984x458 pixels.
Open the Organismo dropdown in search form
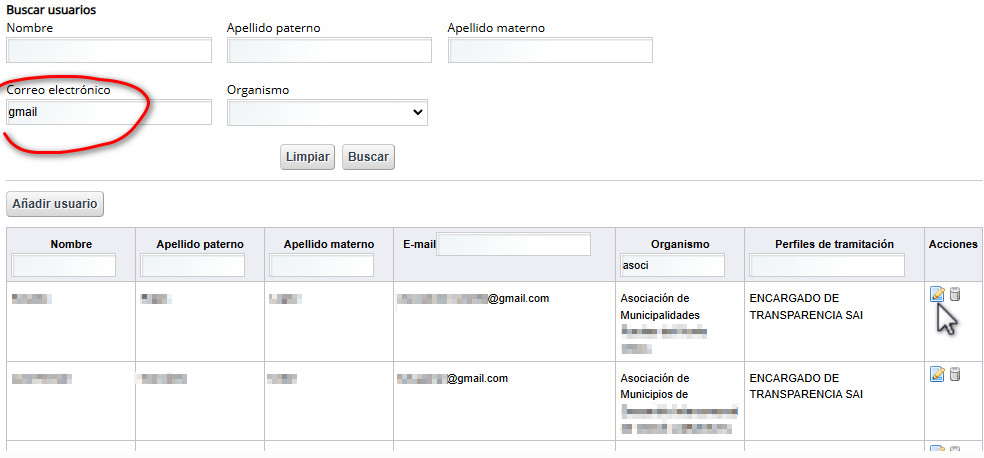point(327,113)
